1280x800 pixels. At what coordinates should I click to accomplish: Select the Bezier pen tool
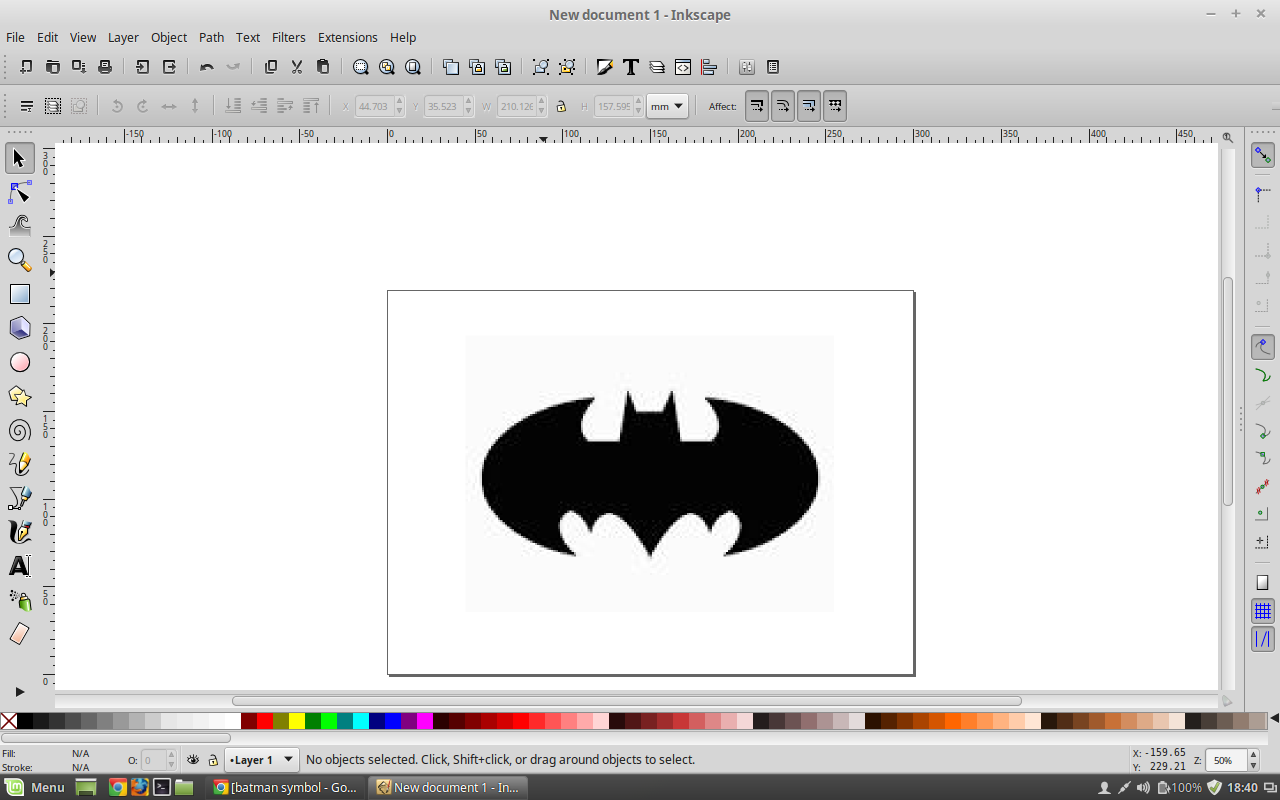[19, 498]
